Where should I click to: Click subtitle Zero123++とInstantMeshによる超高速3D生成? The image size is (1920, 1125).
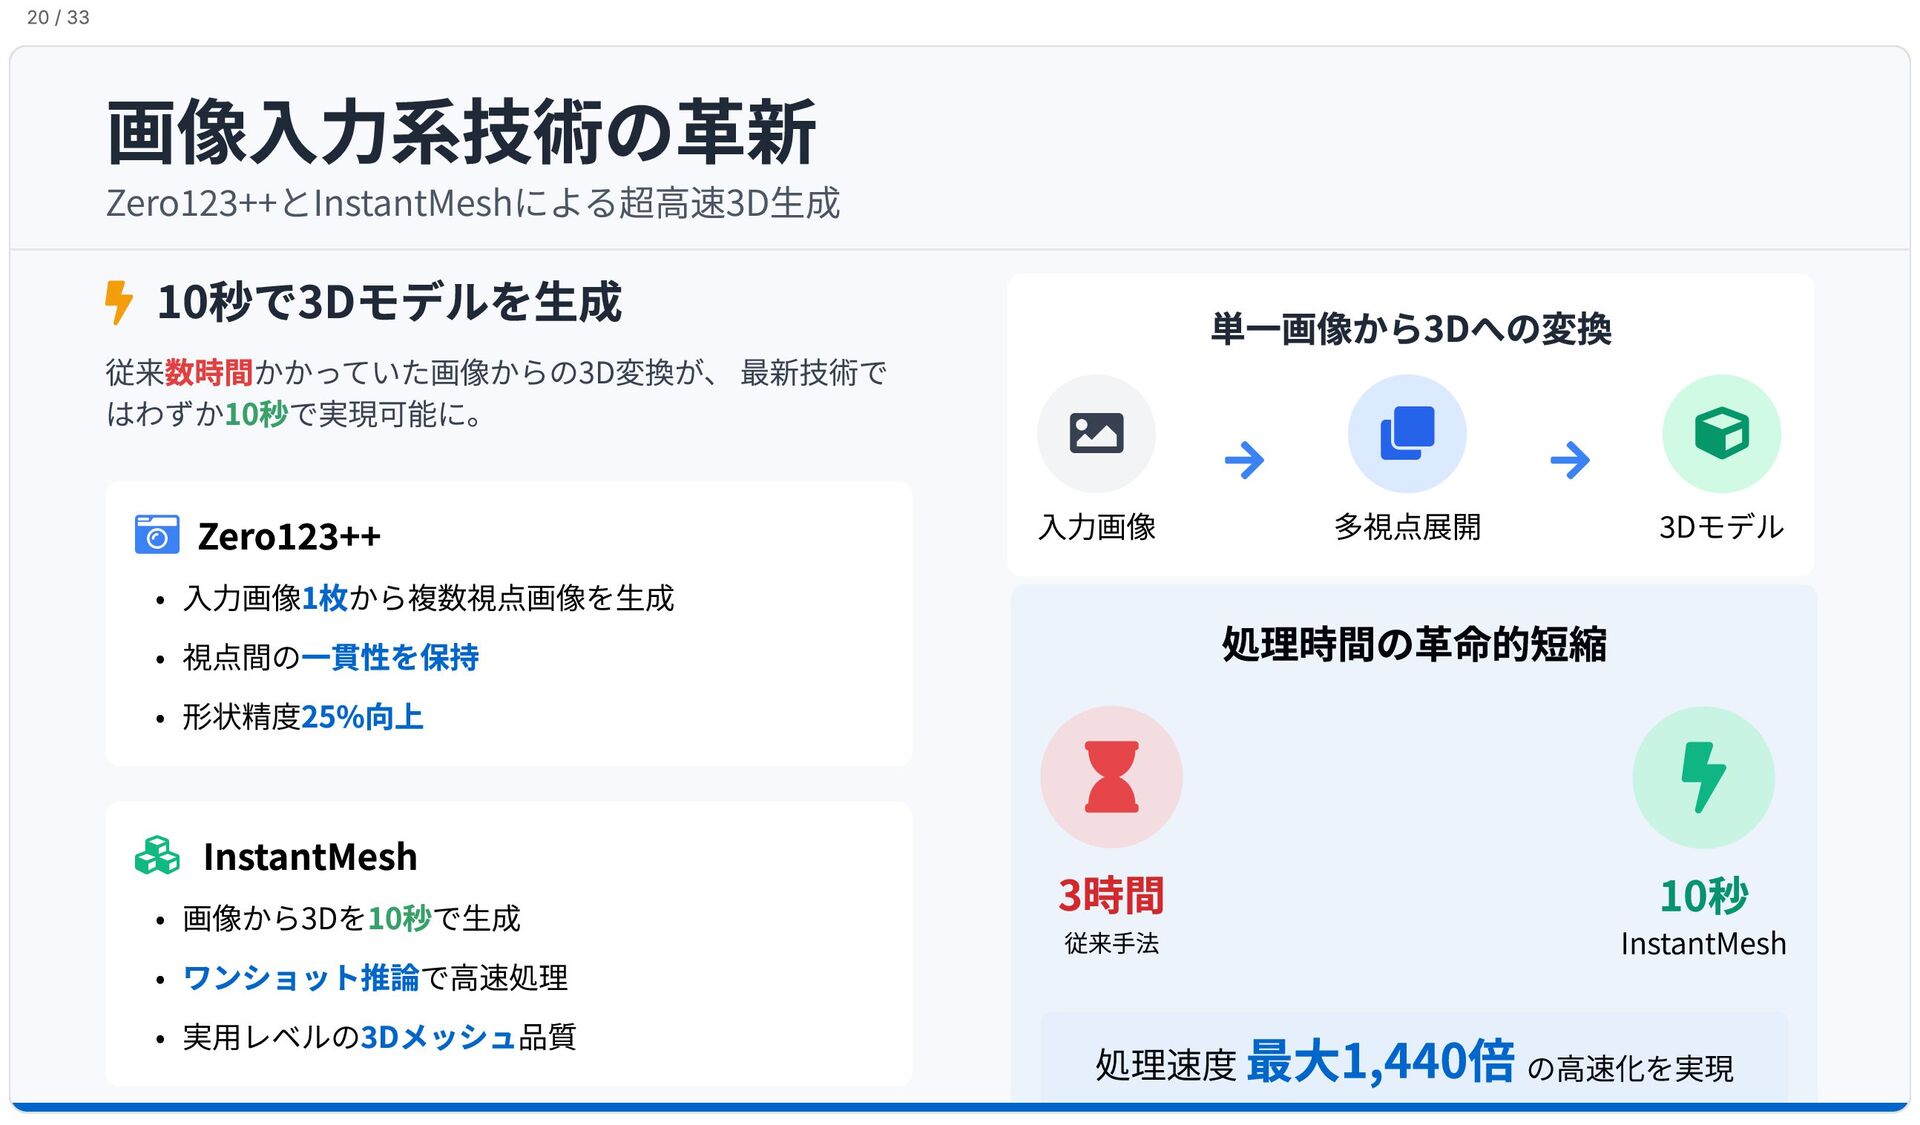pos(473,203)
